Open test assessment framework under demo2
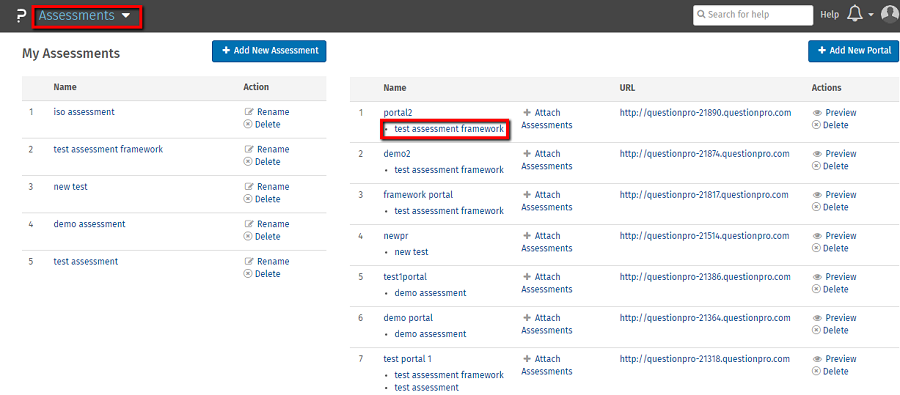Screen dimensions: 900x395 449,170
